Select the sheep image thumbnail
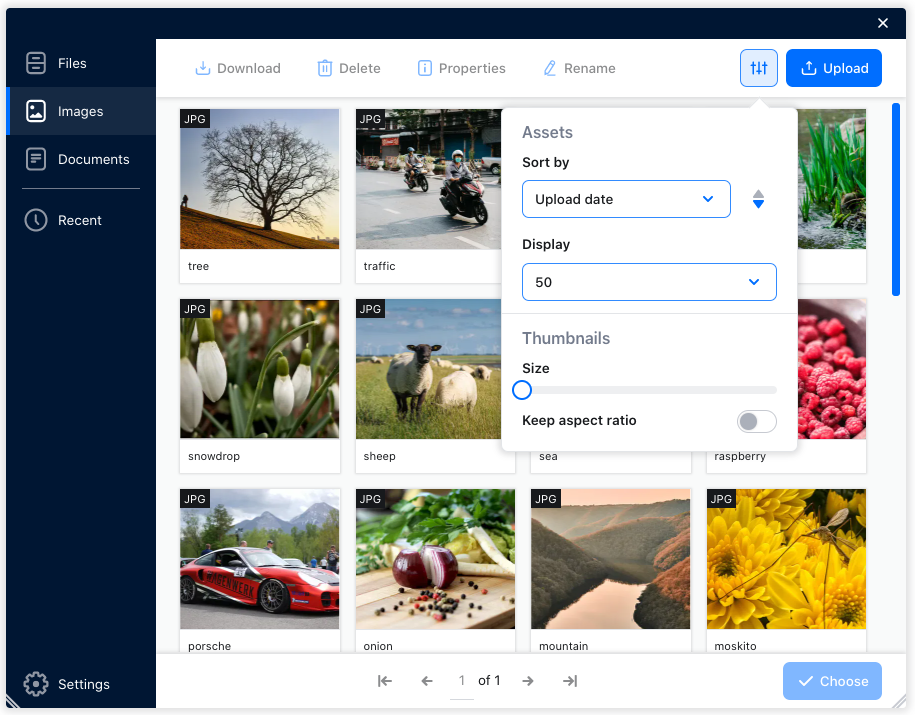The width and height of the screenshot is (915, 715). pyautogui.click(x=428, y=369)
